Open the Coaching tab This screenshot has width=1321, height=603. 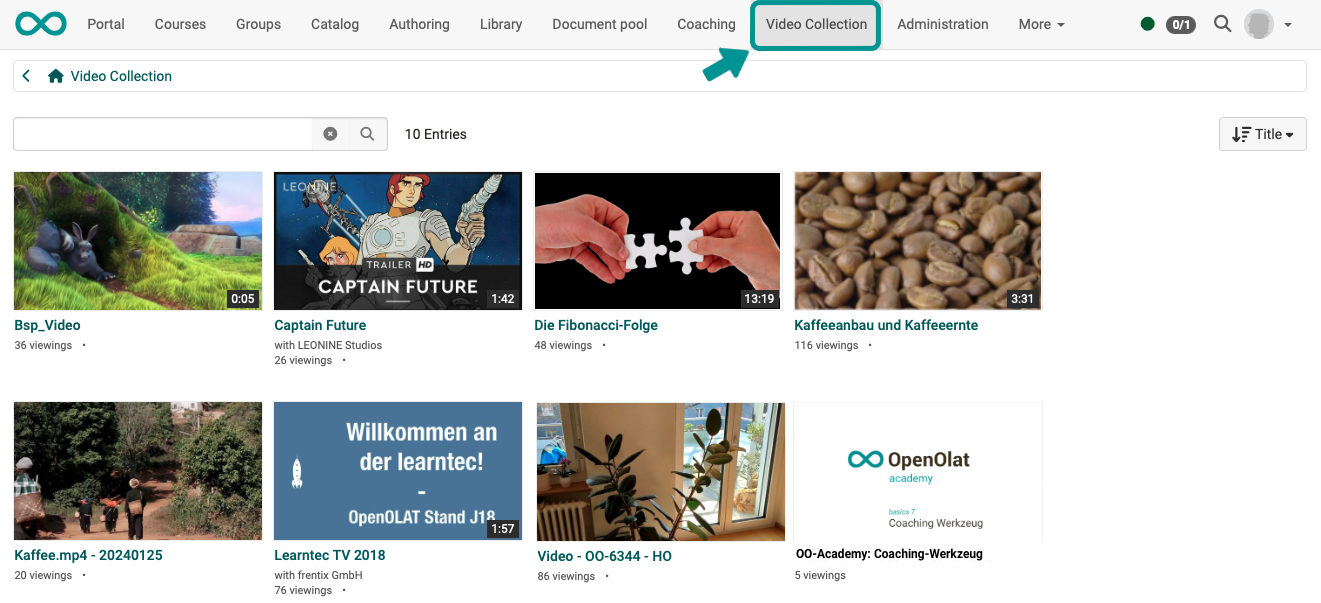tap(706, 24)
